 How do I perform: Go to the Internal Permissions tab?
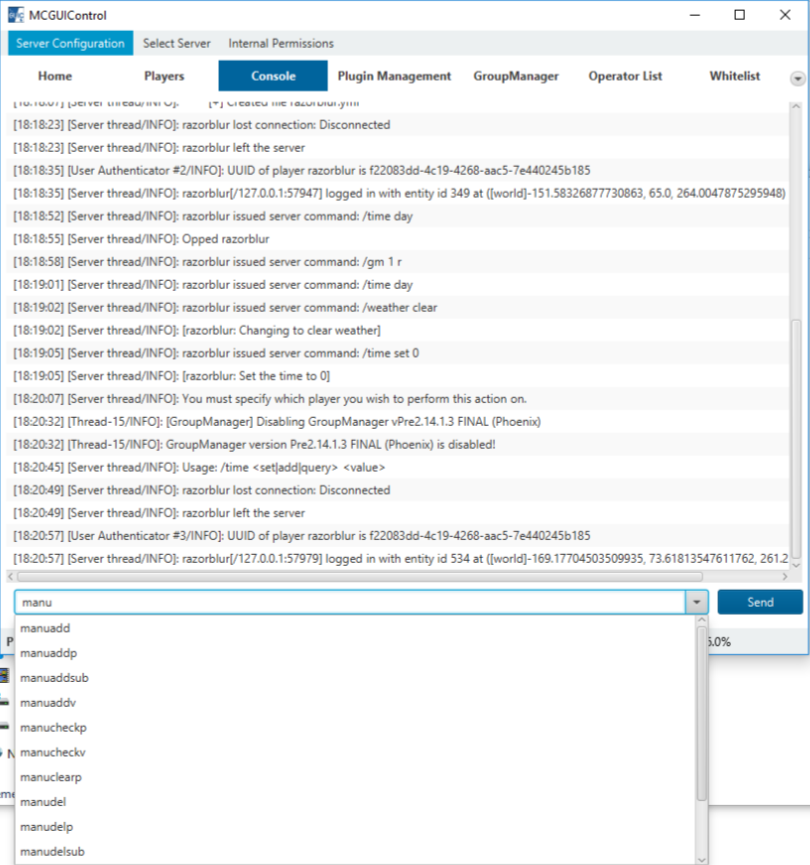[281, 43]
